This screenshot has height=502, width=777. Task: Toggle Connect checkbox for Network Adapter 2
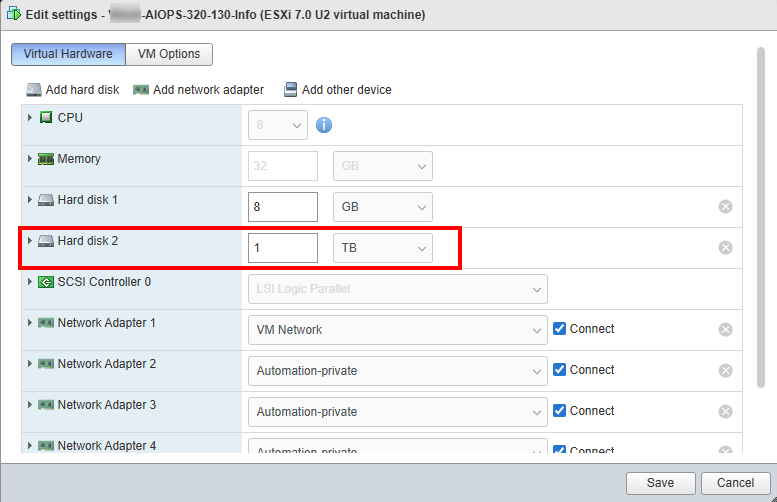[560, 370]
